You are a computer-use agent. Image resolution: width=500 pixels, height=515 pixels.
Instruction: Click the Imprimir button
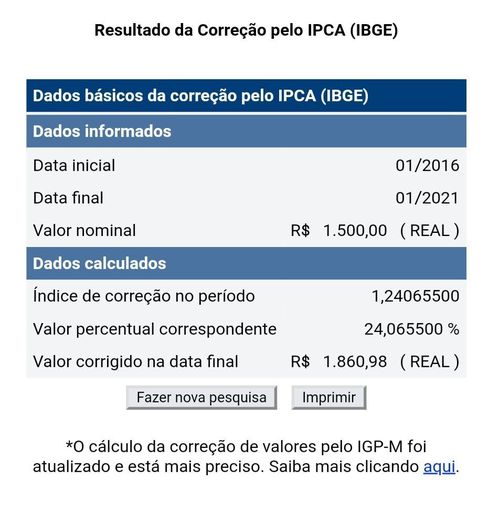pyautogui.click(x=329, y=398)
